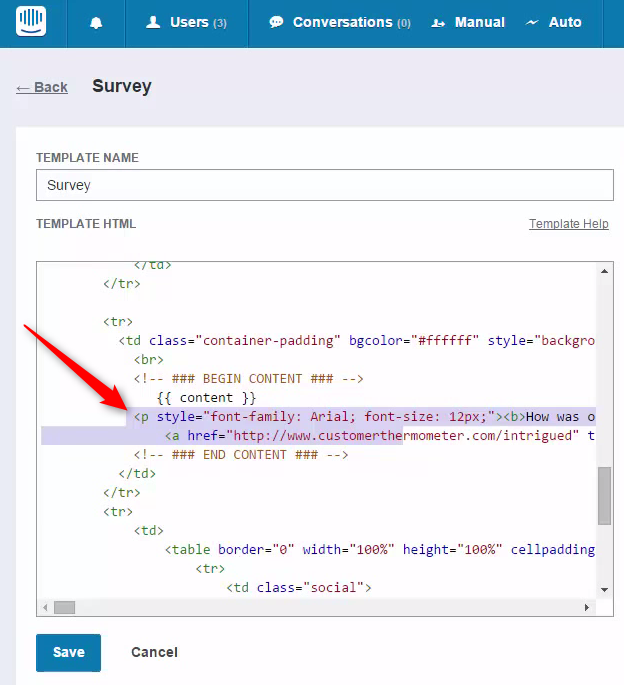Click the Conversations speech bubble icon
Screen dimensions: 624x685
[276, 22]
